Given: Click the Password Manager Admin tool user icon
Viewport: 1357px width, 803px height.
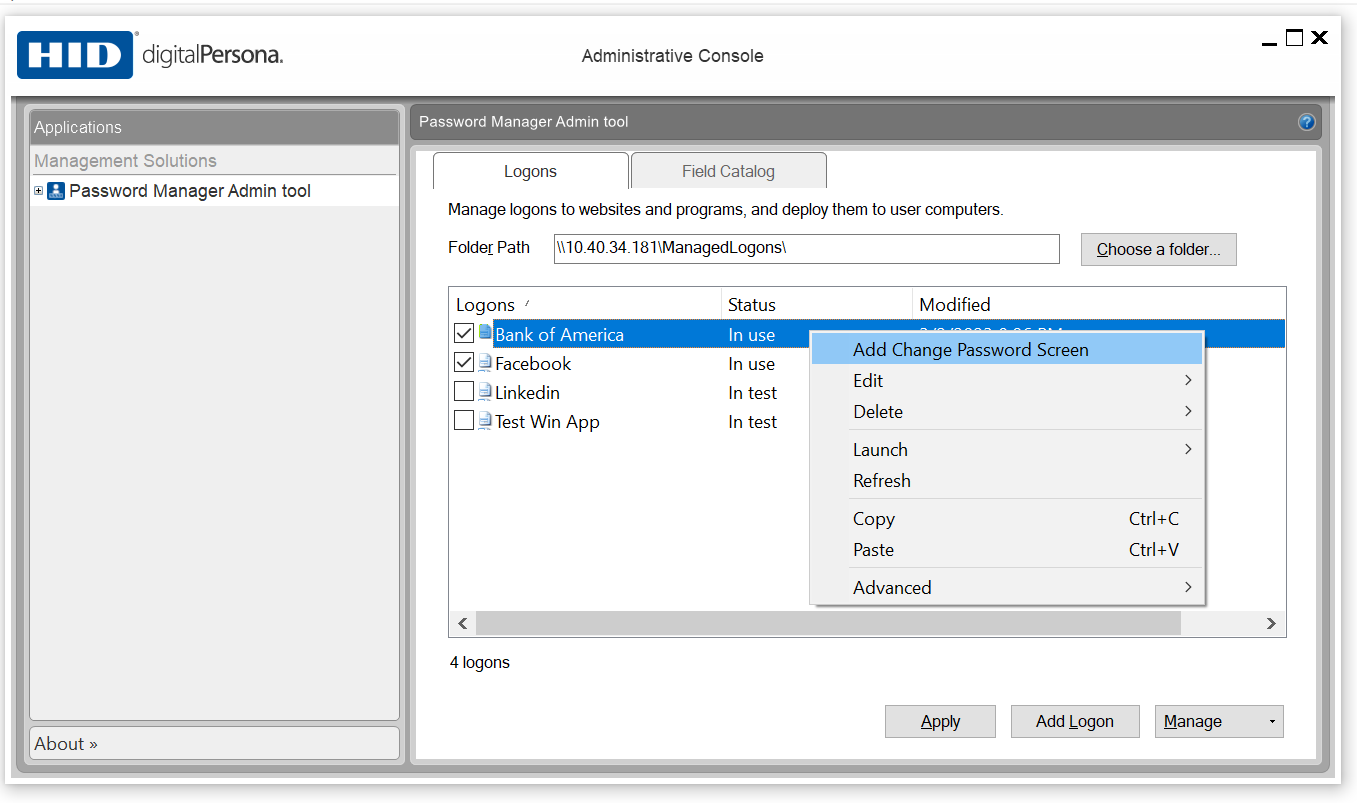Looking at the screenshot, I should [x=56, y=191].
